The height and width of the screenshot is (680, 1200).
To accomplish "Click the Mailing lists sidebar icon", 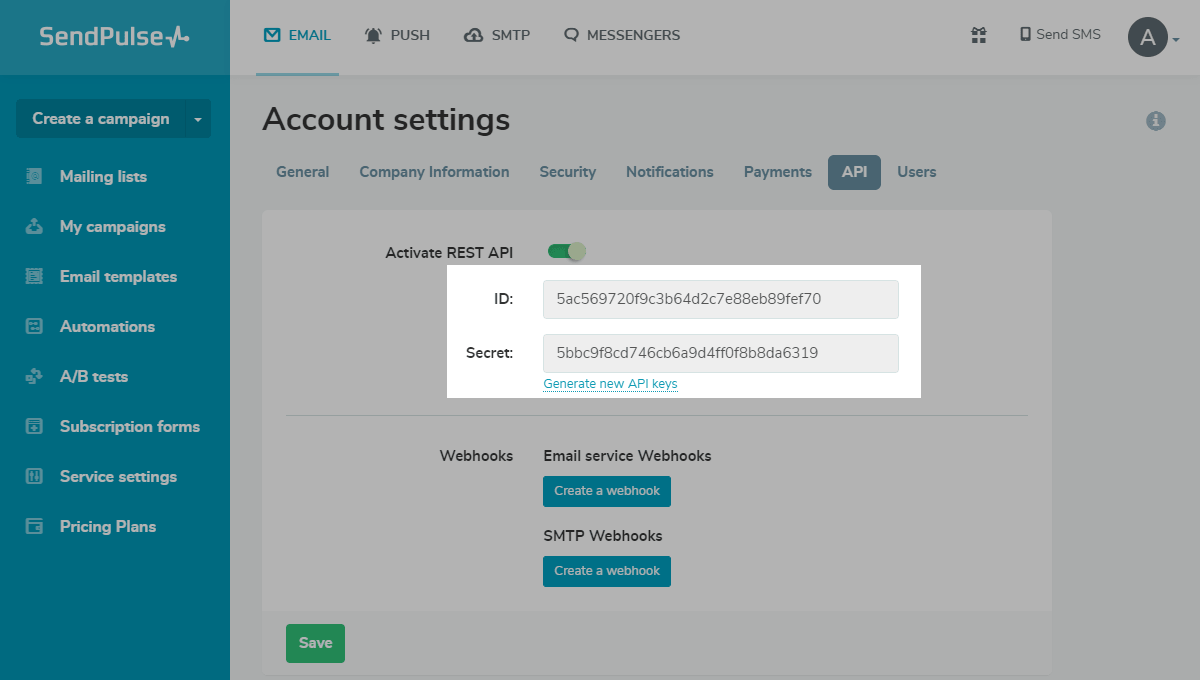I will tap(34, 176).
